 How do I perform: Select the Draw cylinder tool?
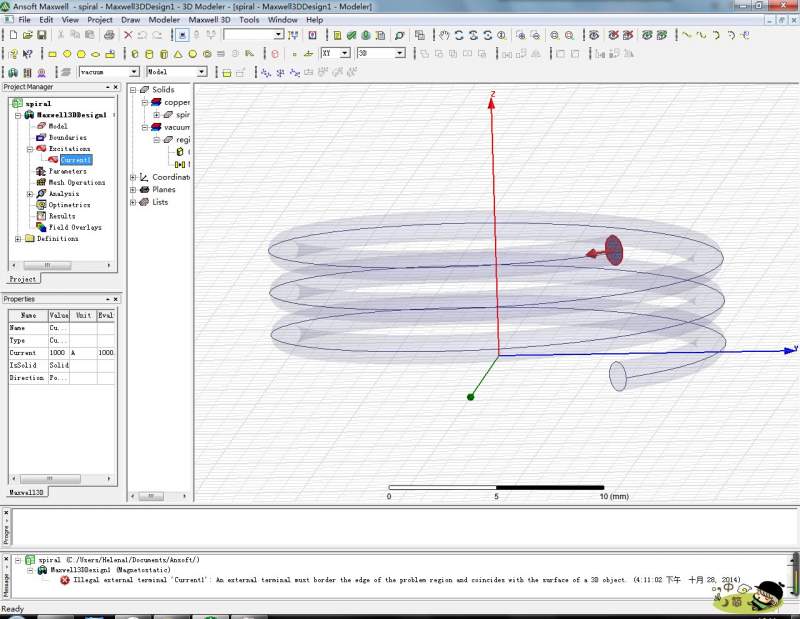149,54
